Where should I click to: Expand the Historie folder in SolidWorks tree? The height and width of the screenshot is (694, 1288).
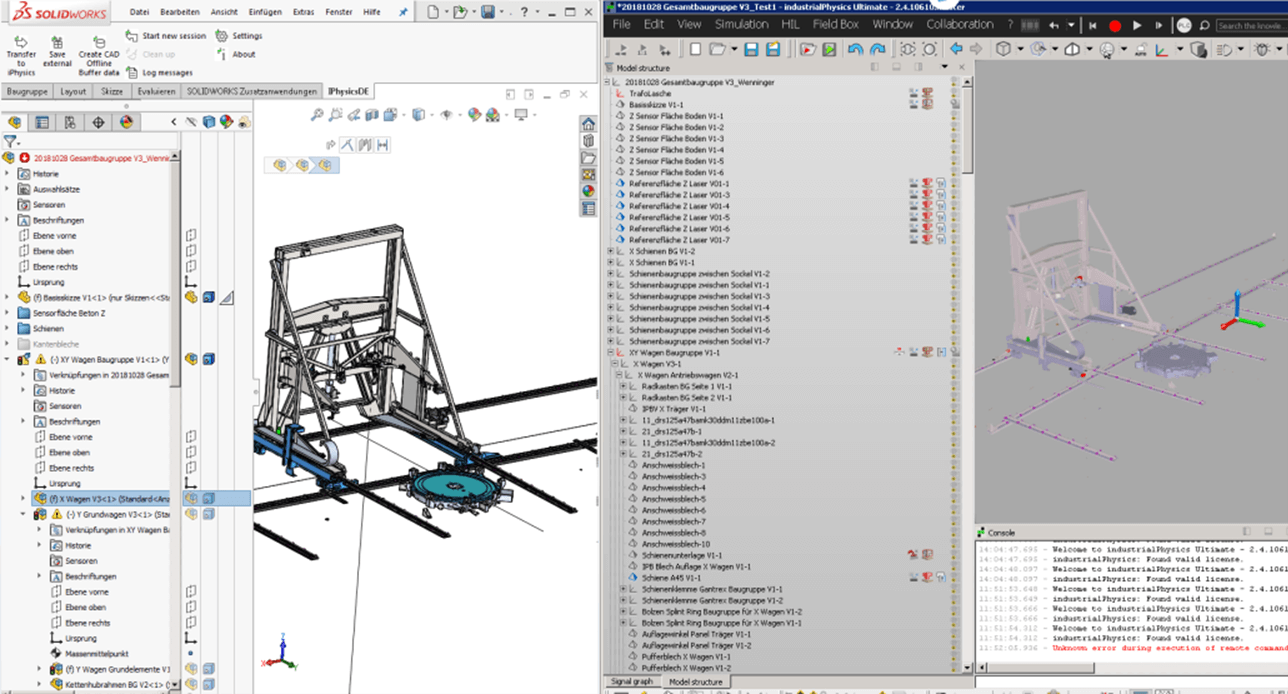(x=8, y=173)
